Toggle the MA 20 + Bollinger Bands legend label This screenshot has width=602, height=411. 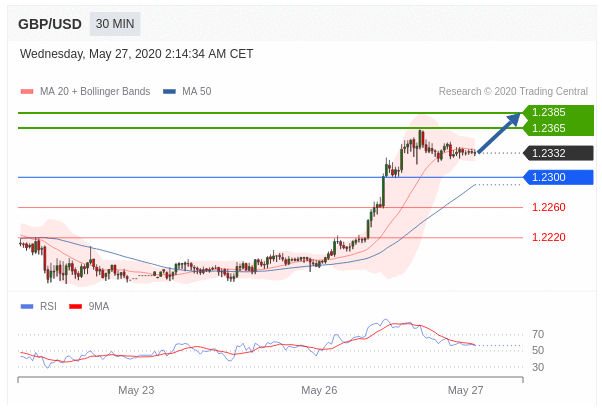click(x=95, y=92)
